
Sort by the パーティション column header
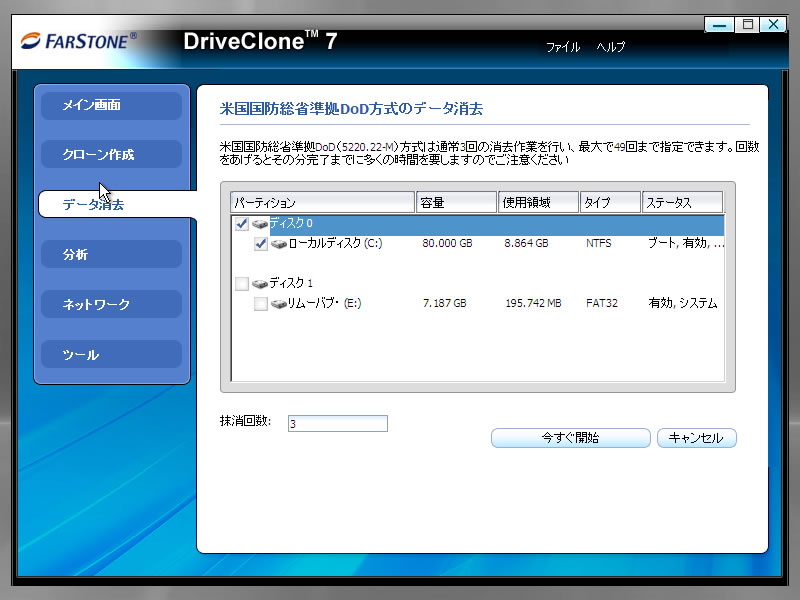pos(322,203)
